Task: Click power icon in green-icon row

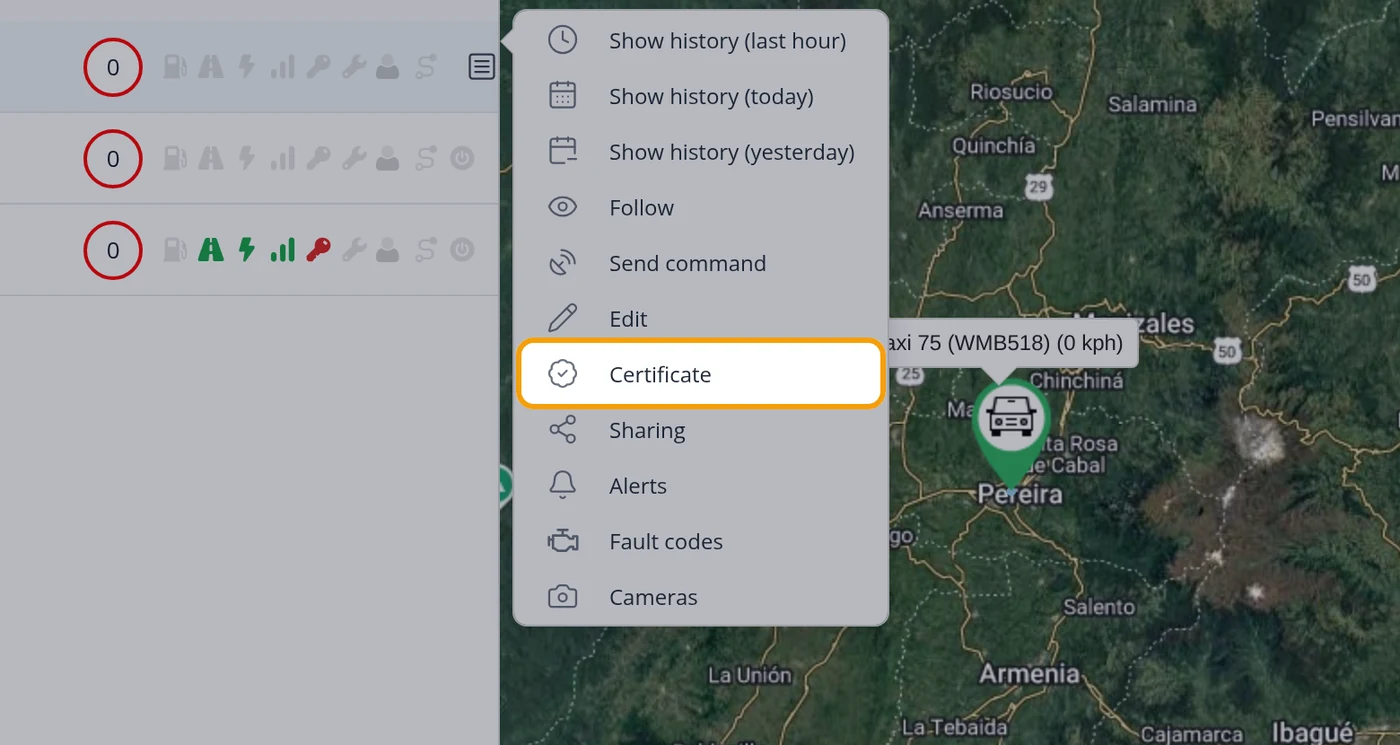Action: click(462, 250)
